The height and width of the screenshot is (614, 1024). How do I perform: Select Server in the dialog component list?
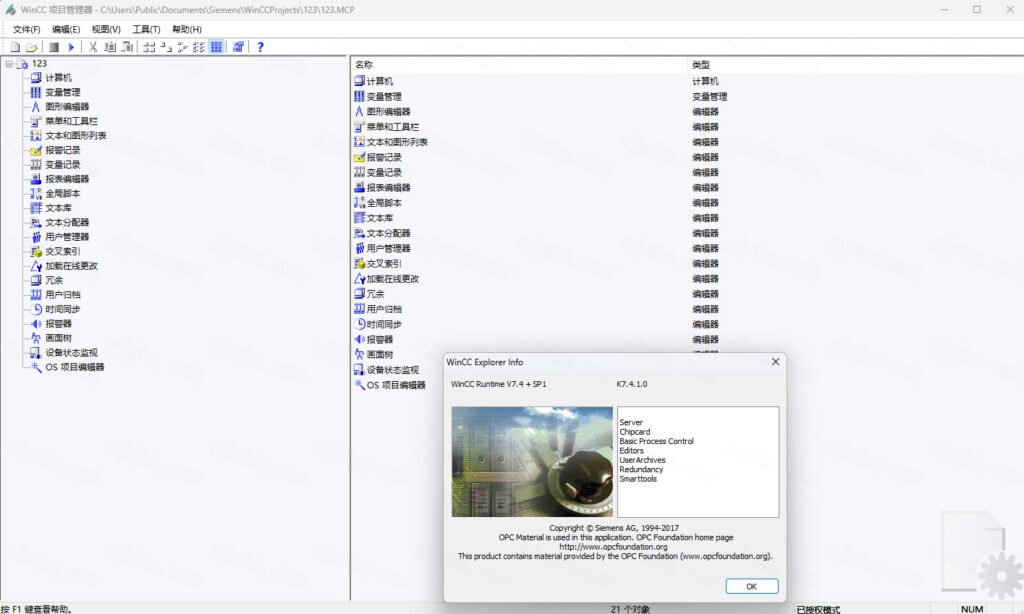[631, 423]
